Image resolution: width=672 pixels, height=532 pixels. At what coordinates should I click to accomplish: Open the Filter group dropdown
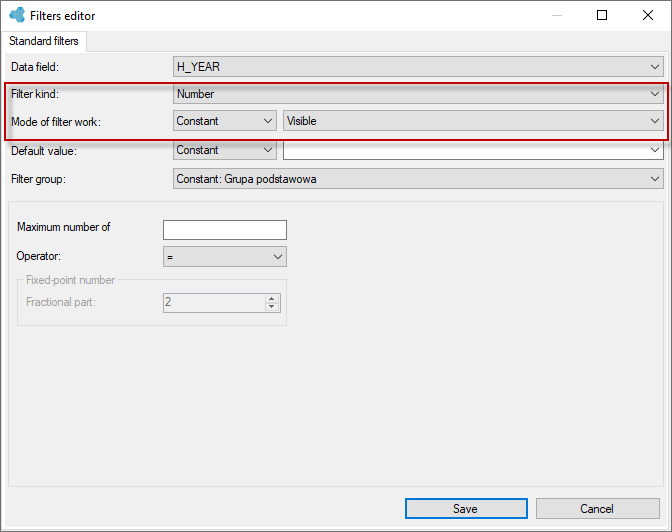[x=418, y=179]
